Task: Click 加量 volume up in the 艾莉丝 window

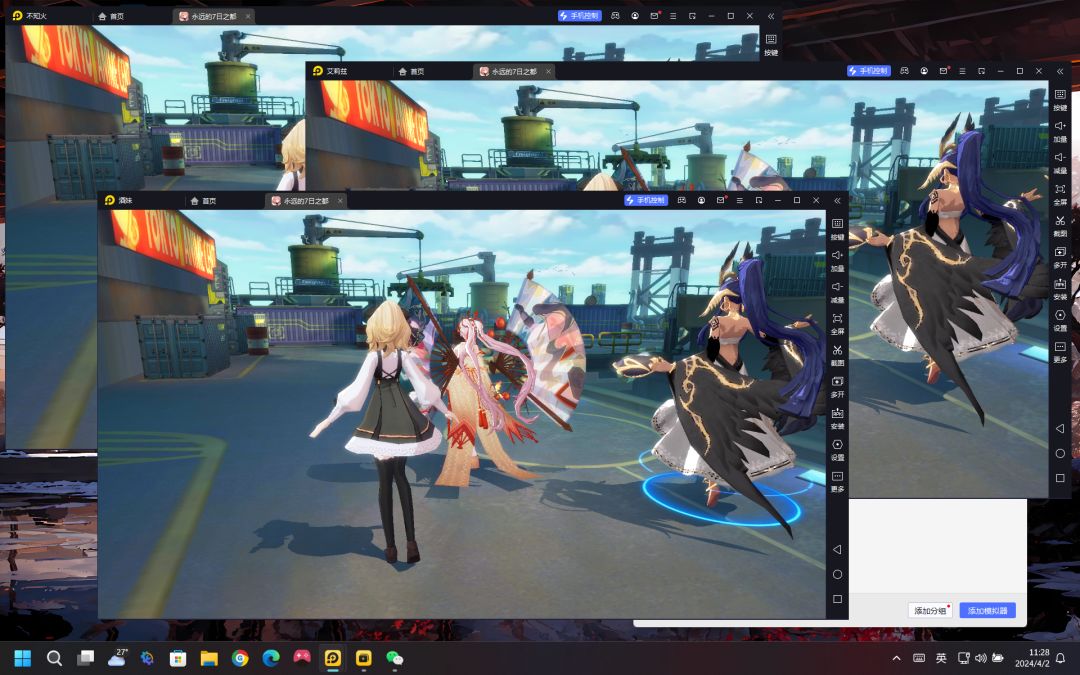Action: [x=1060, y=131]
